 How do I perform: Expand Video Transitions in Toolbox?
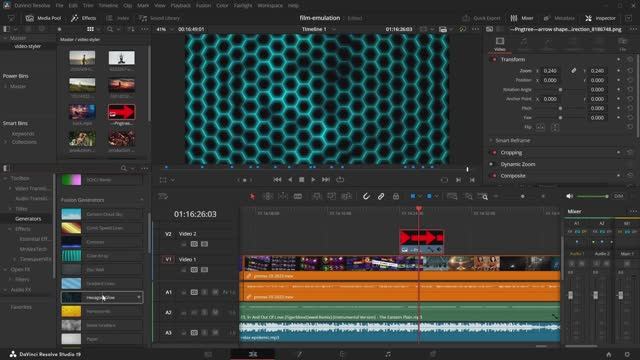coord(10,189)
